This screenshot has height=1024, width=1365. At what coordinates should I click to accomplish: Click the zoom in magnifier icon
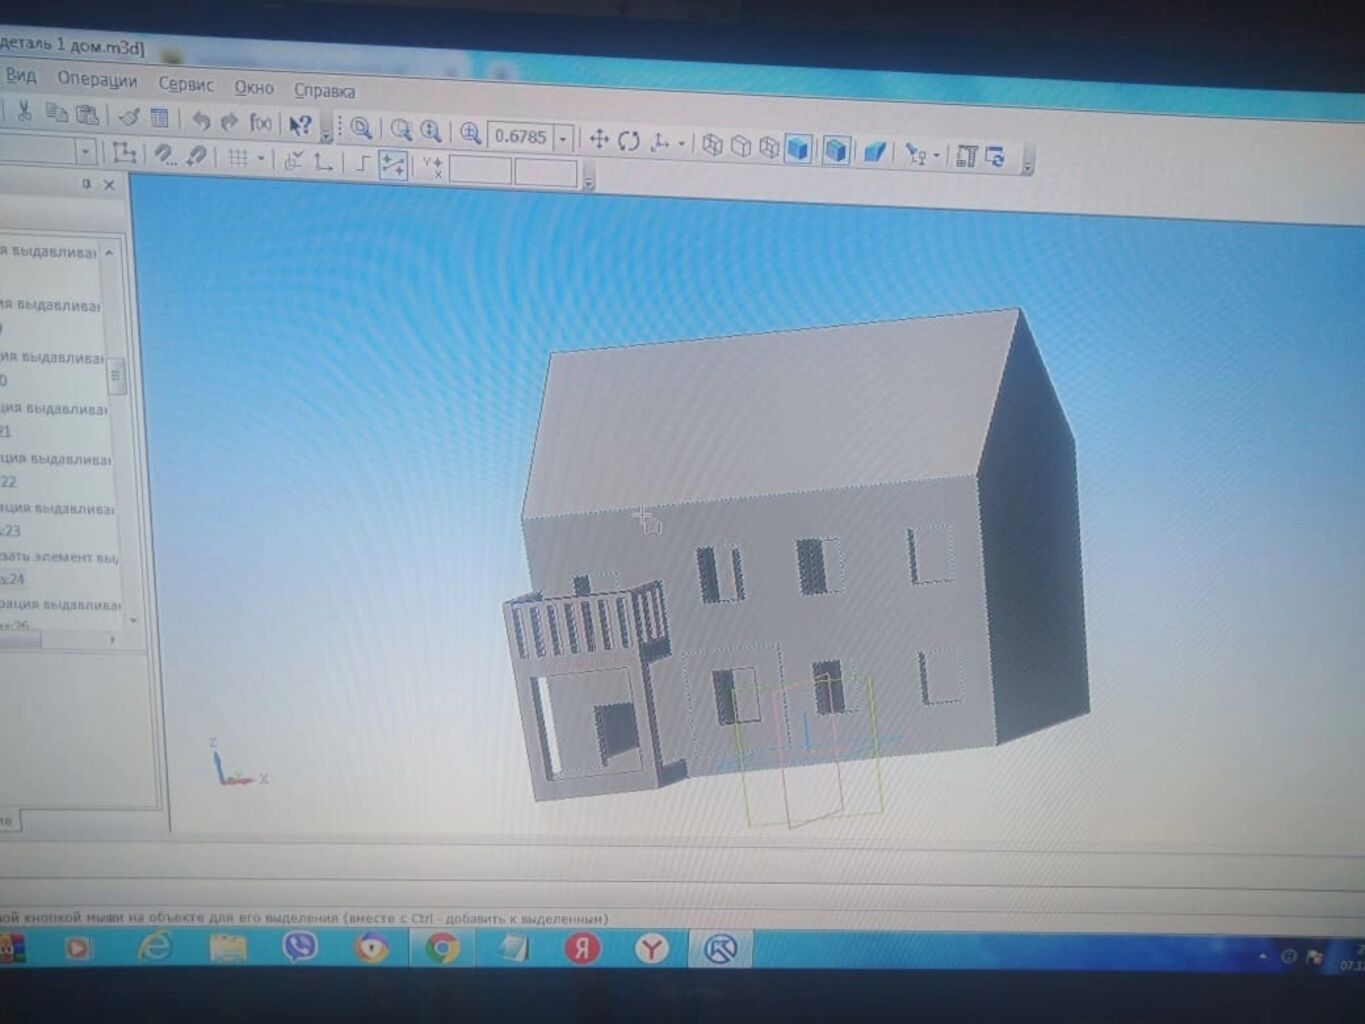click(431, 130)
